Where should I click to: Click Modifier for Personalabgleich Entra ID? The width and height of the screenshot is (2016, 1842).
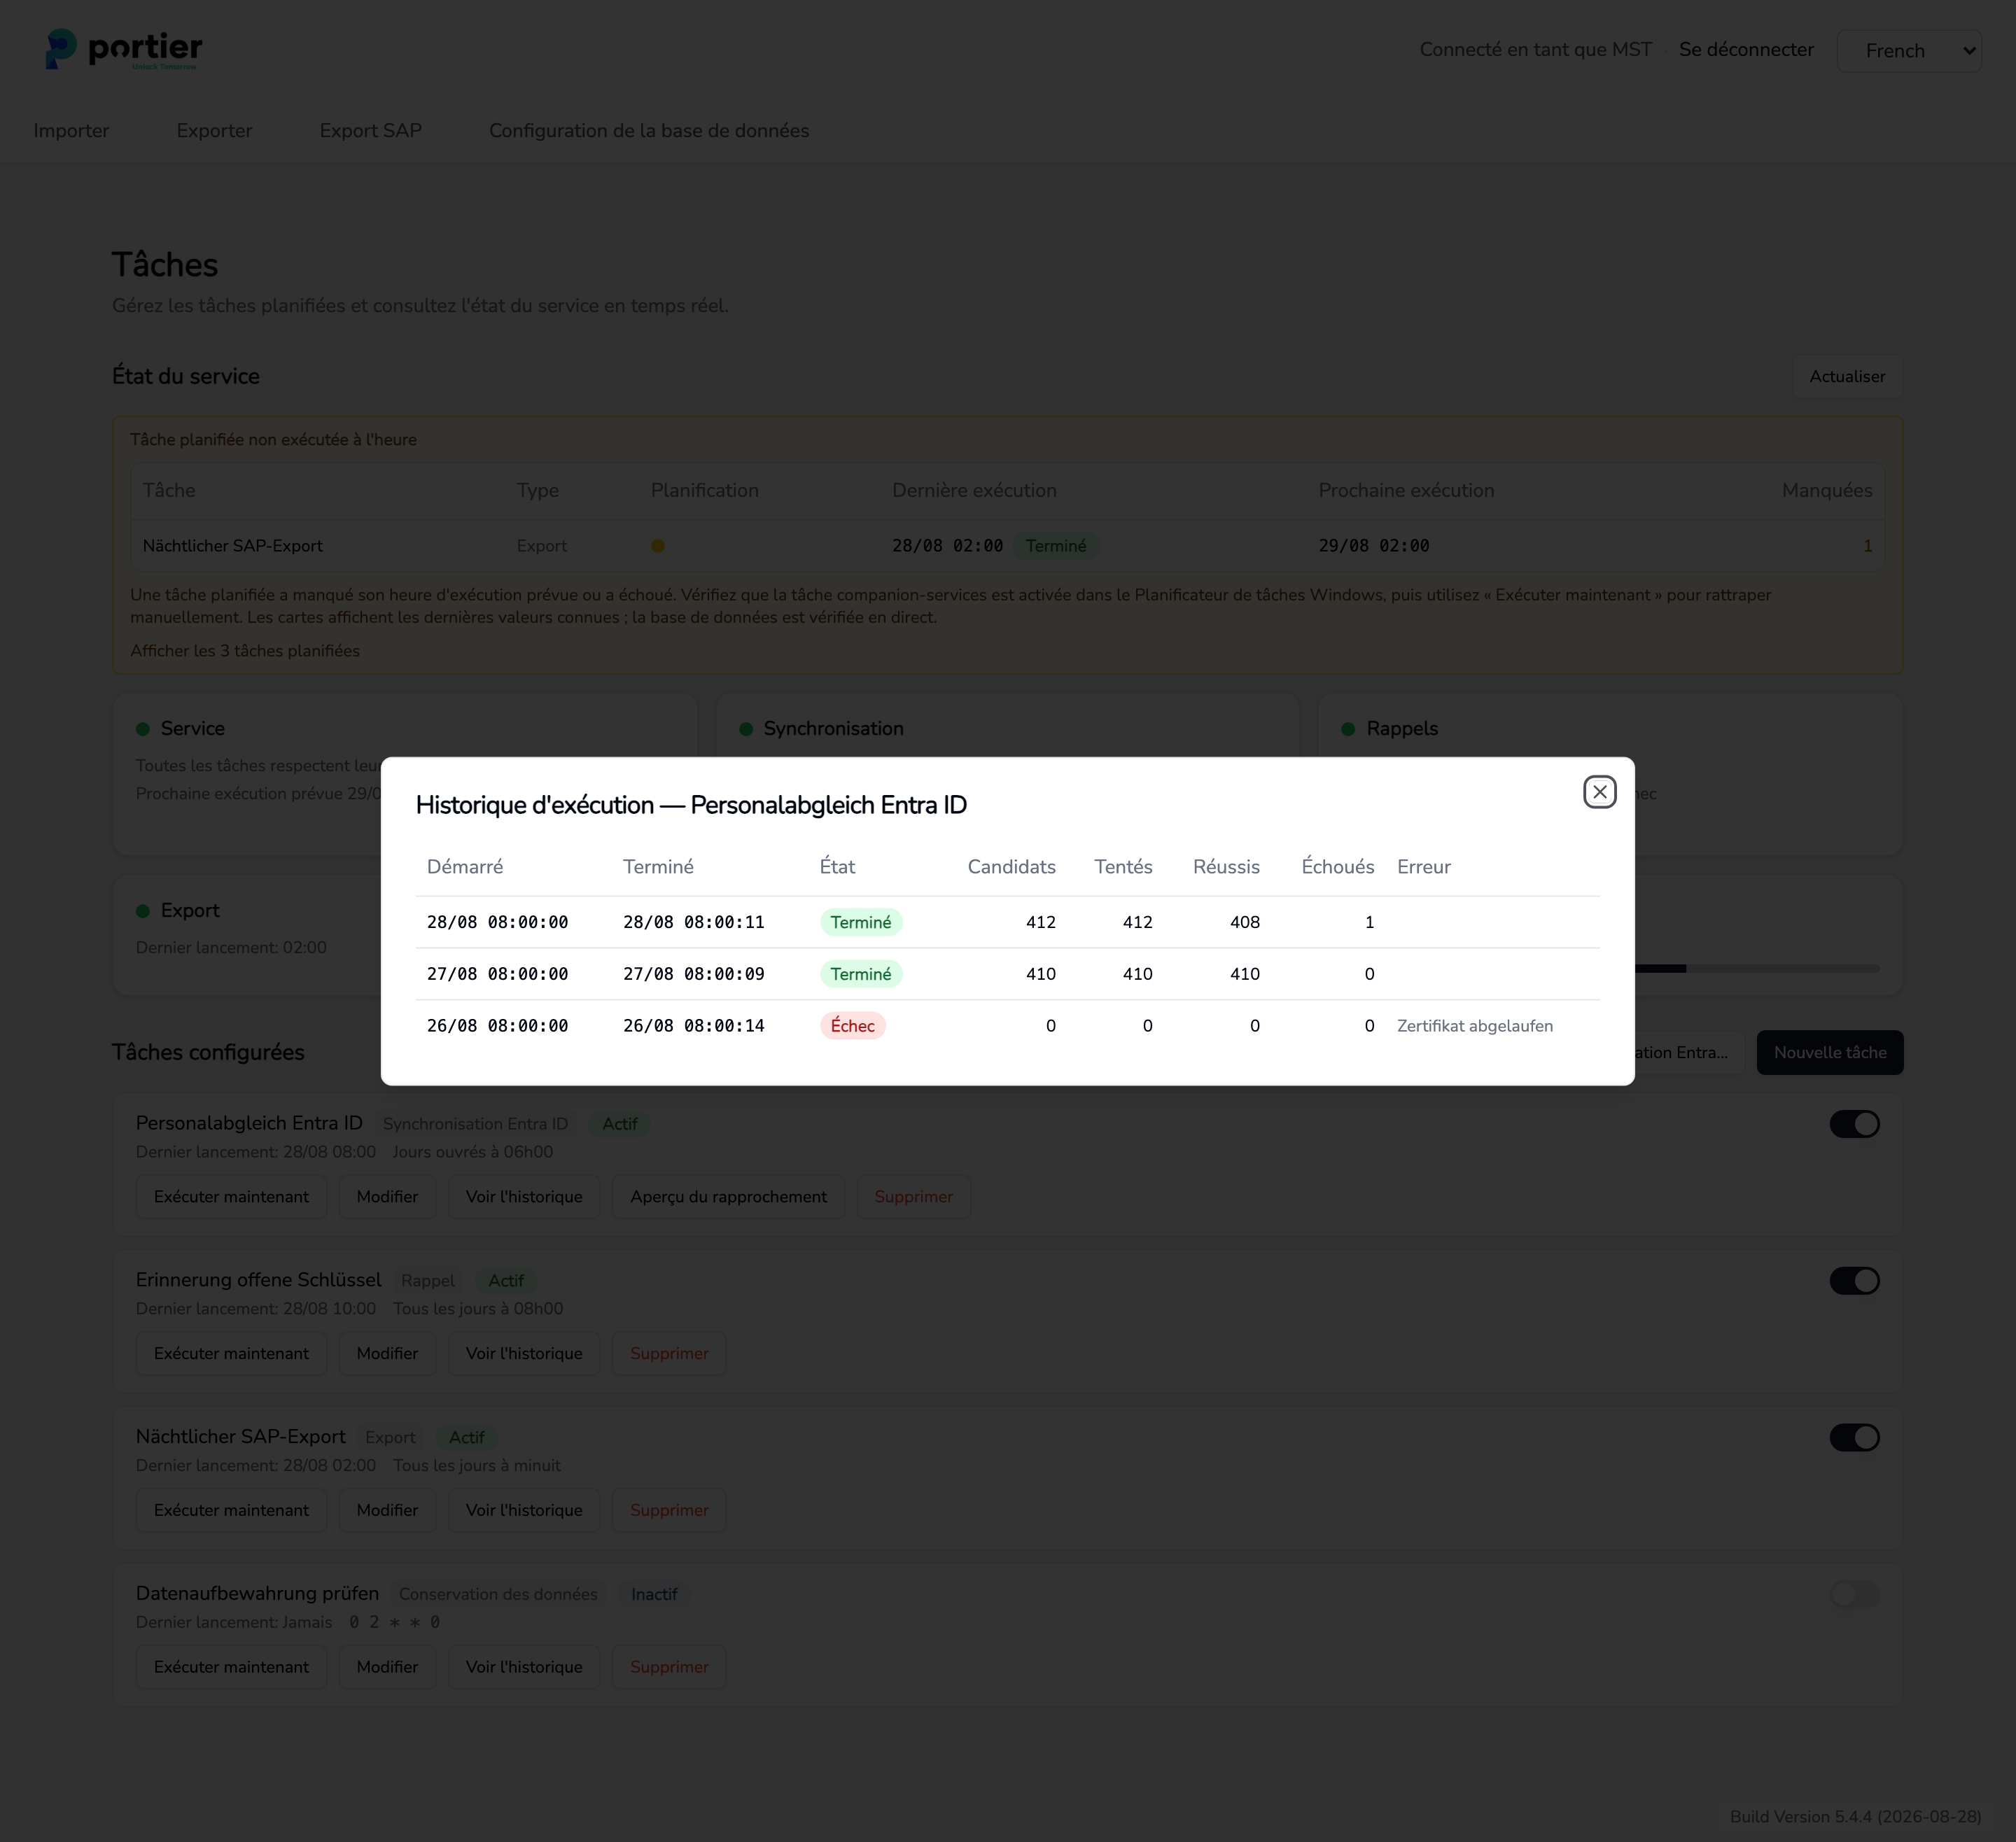point(387,1197)
